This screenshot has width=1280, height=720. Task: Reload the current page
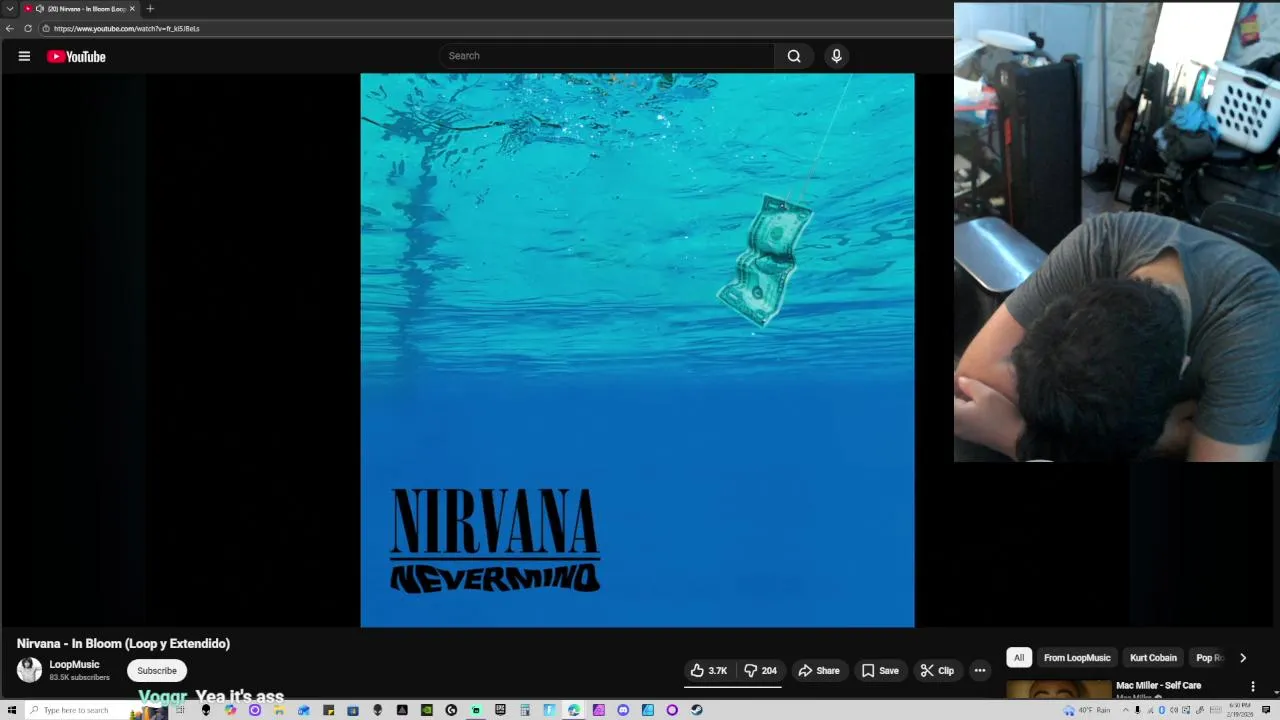click(x=28, y=28)
